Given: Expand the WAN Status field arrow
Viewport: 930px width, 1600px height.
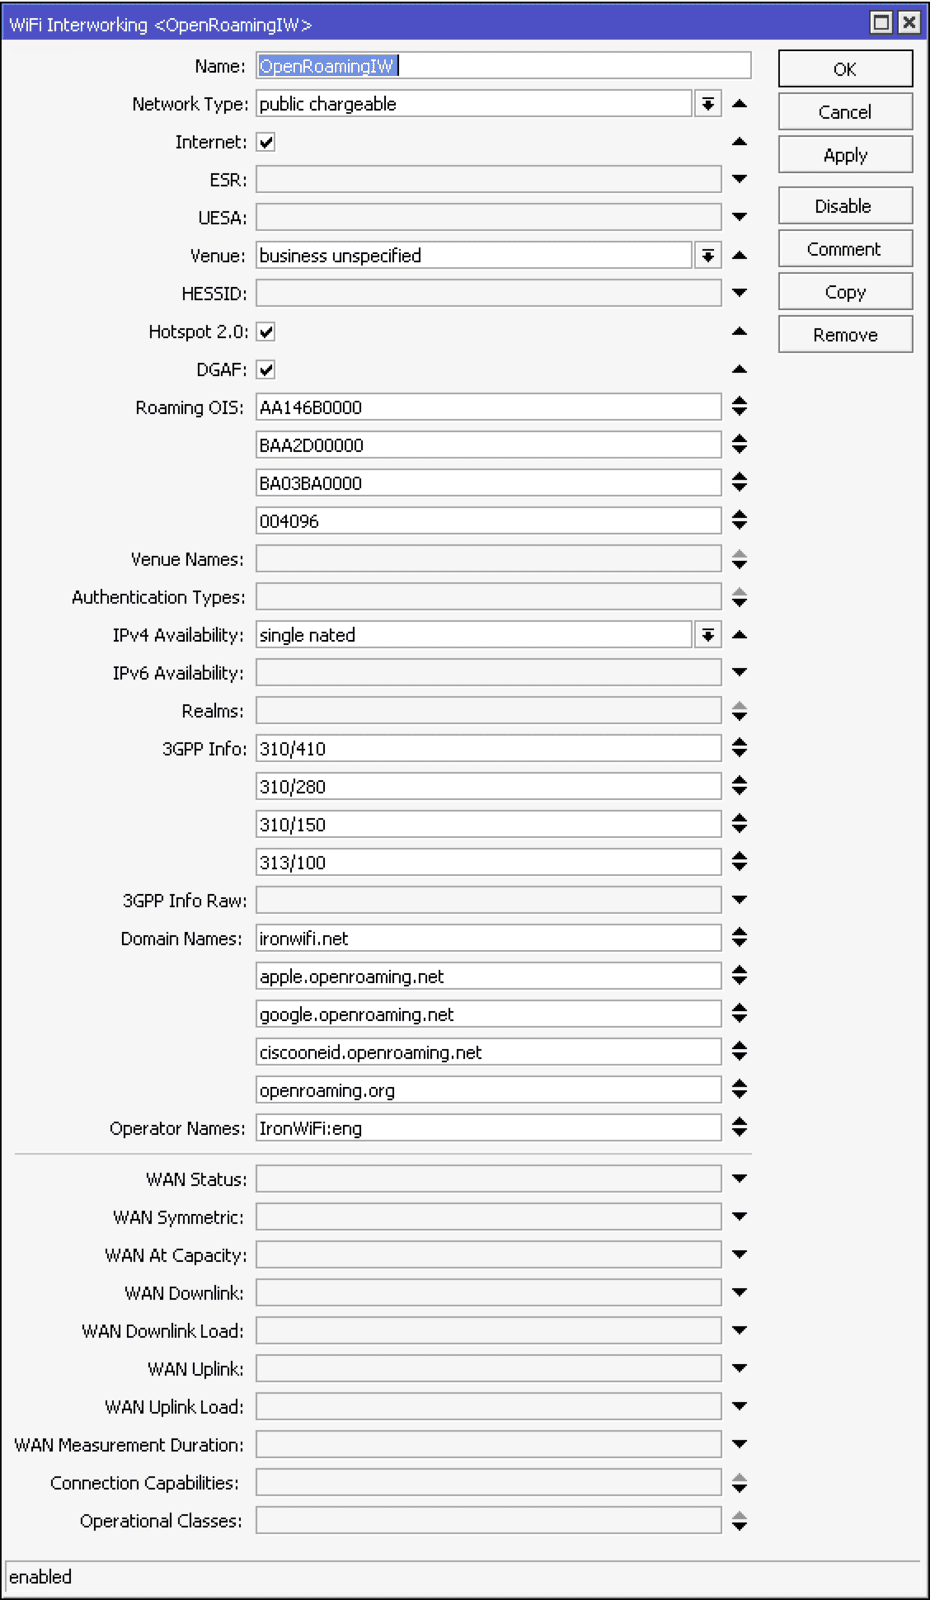Looking at the screenshot, I should [739, 1179].
